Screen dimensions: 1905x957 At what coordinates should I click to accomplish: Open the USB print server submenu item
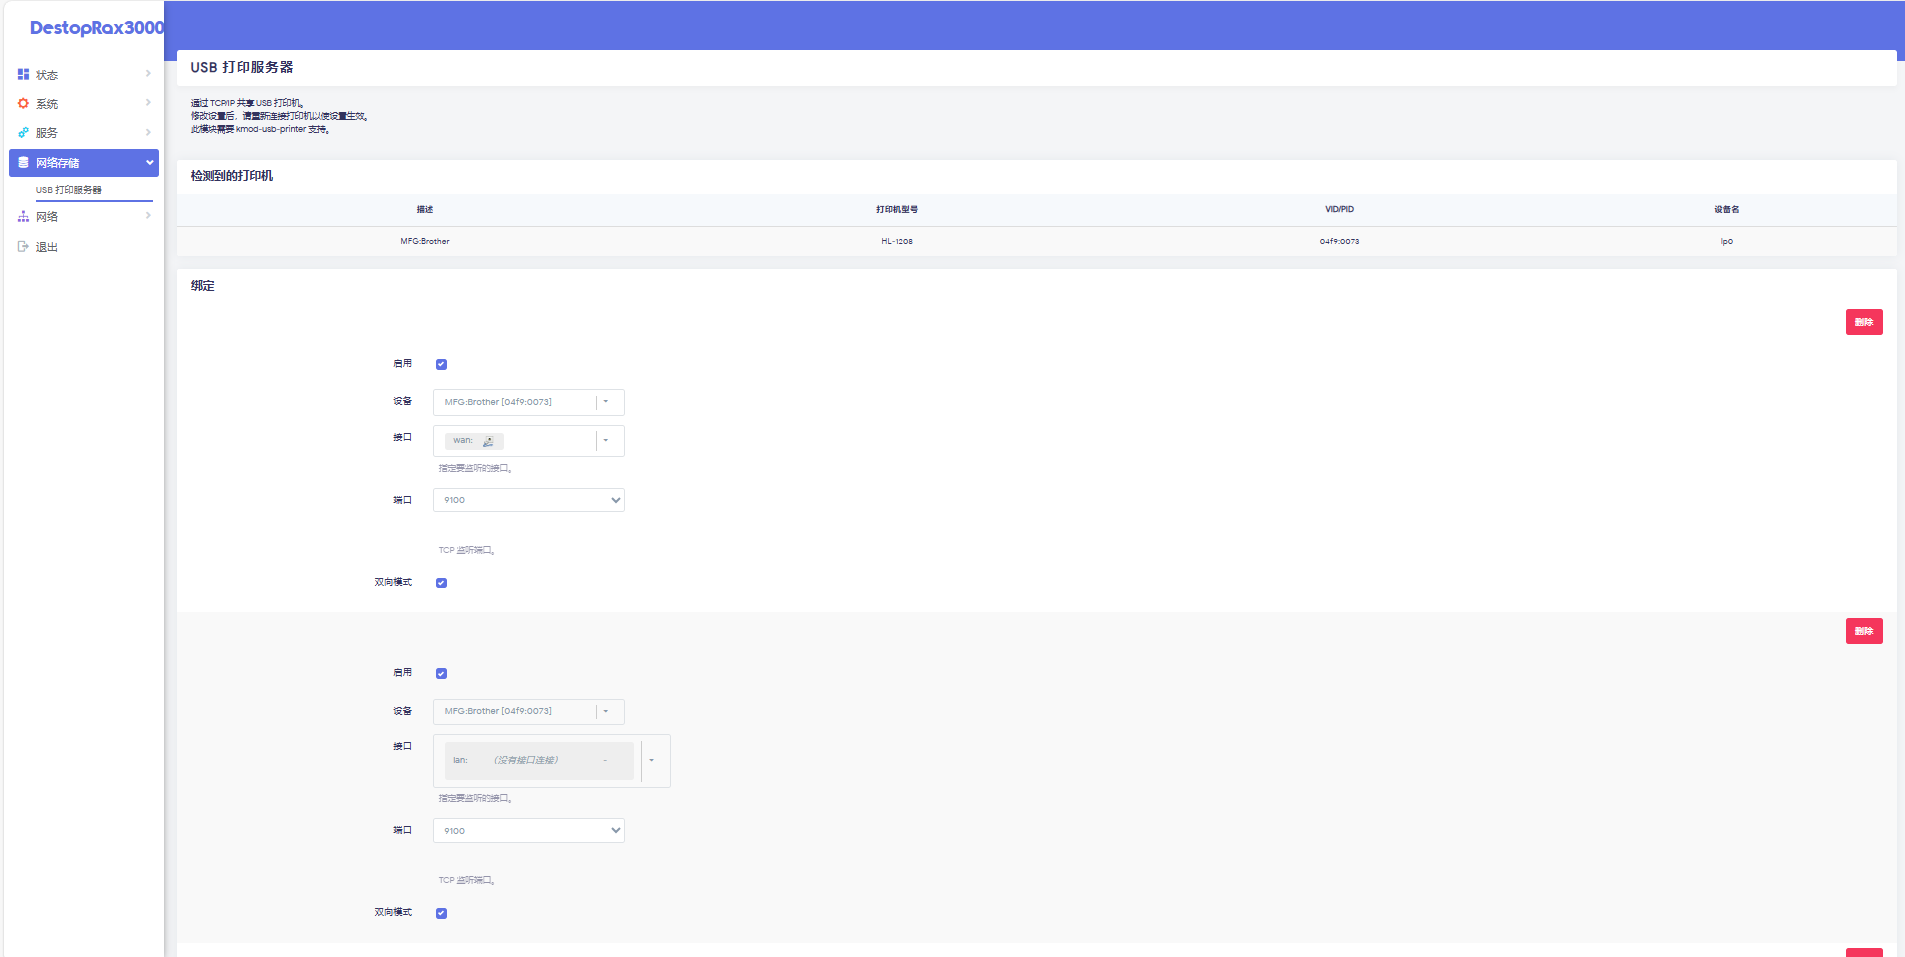pos(69,190)
